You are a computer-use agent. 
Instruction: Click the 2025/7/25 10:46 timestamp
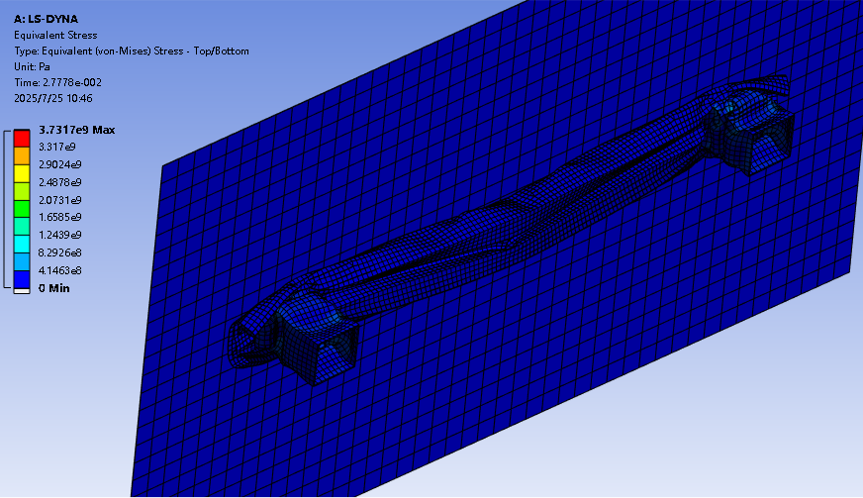click(53, 98)
